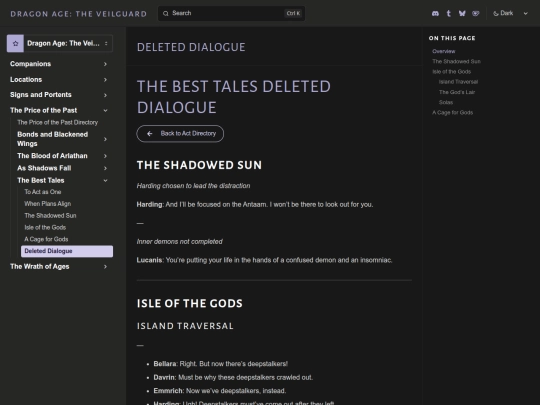Click Back to Act Directory button
Viewport: 540px width, 405px height.
[180, 134]
